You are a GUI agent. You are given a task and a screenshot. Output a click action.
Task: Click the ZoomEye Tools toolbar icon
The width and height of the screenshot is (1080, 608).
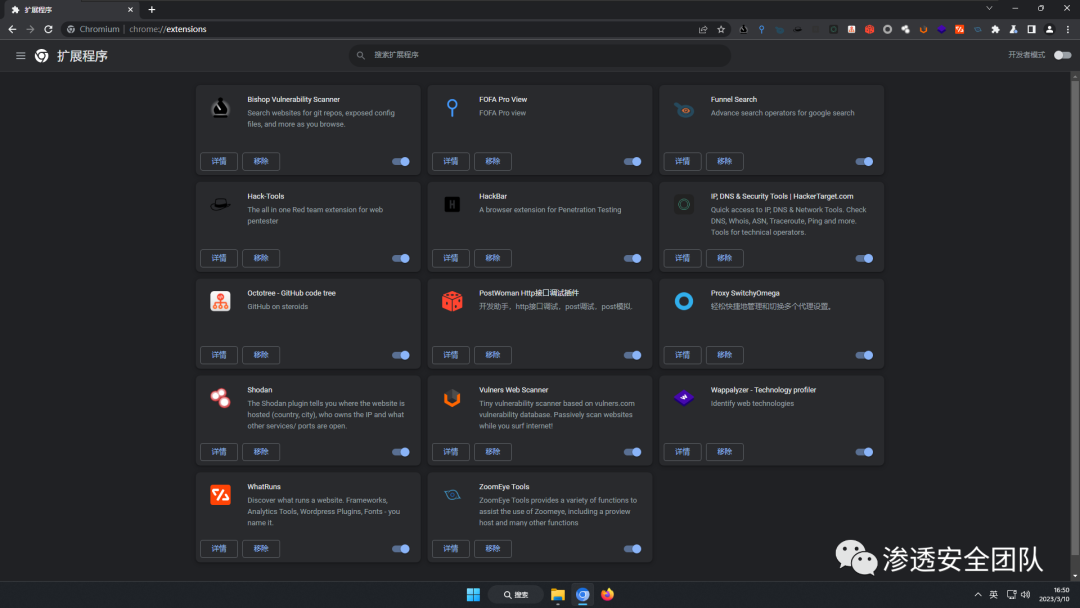tap(977, 30)
